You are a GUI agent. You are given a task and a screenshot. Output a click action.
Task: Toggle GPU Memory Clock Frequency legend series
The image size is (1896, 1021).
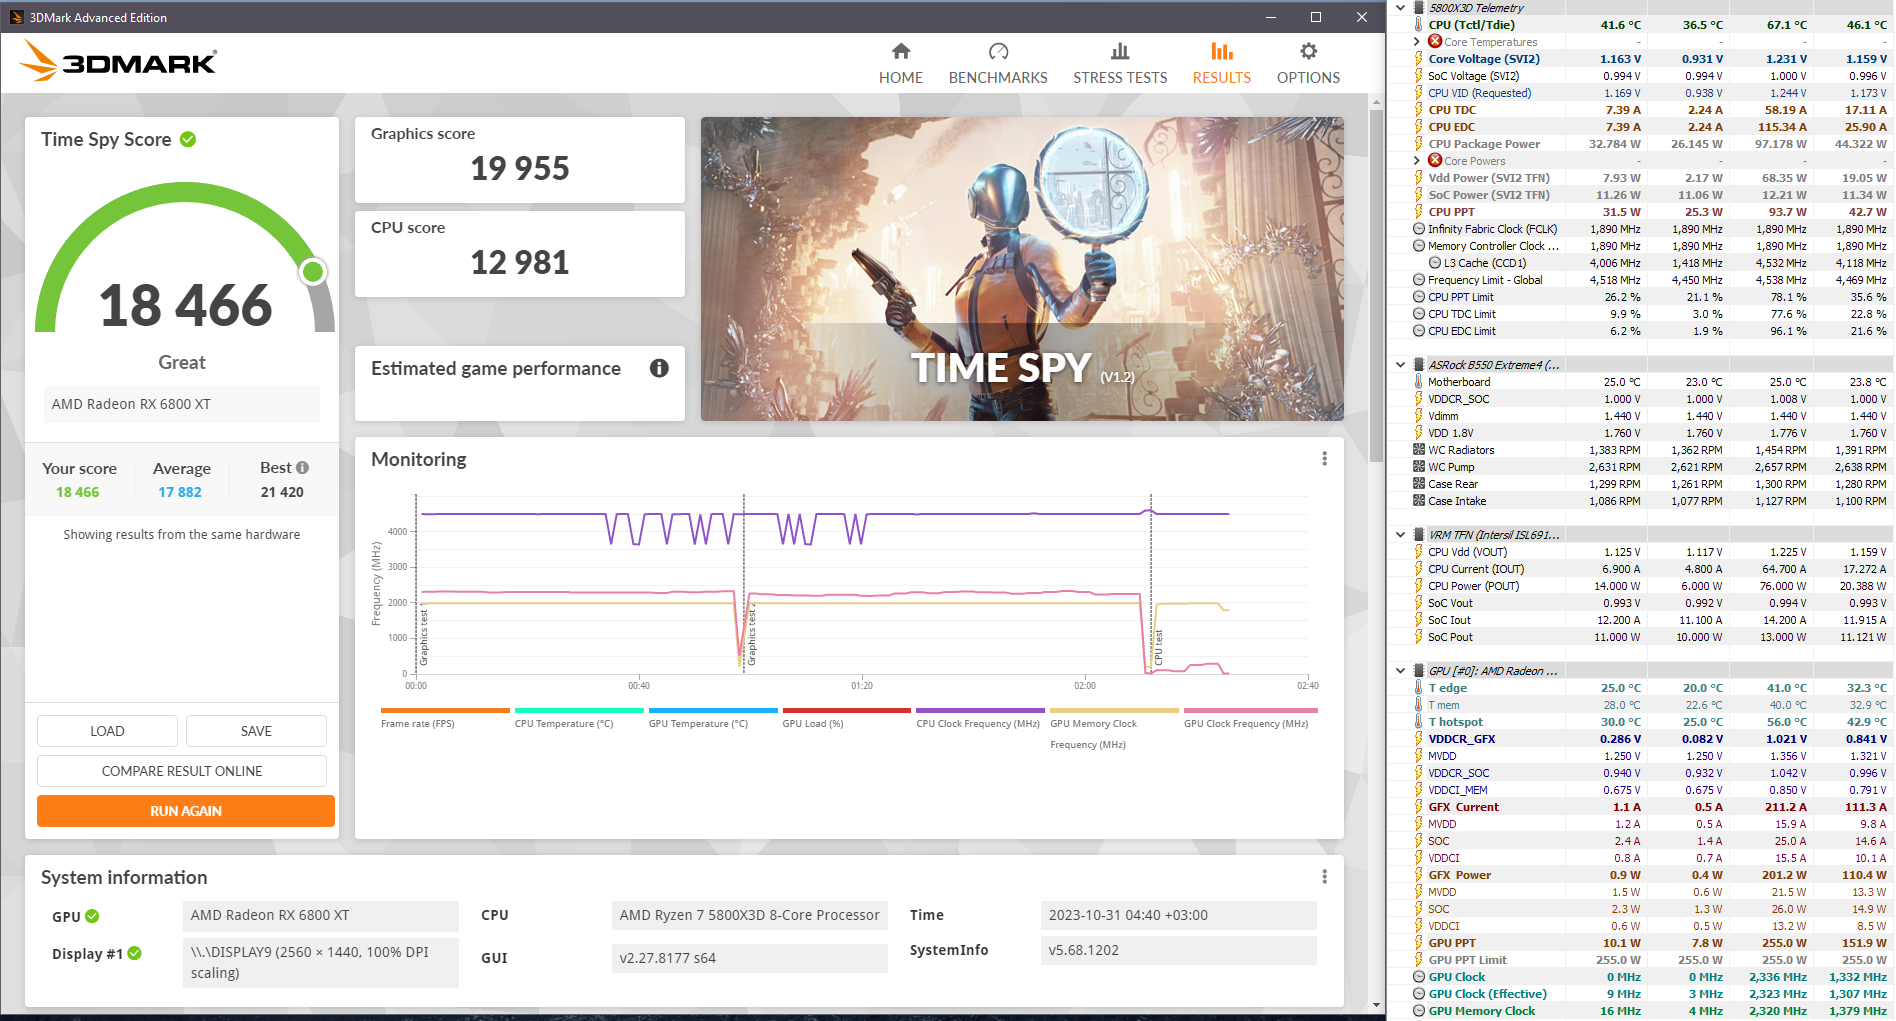tap(1114, 728)
